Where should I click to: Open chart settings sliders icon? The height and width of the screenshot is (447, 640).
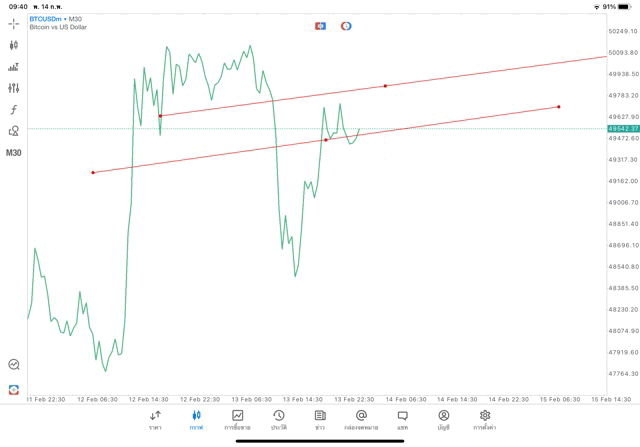(14, 88)
